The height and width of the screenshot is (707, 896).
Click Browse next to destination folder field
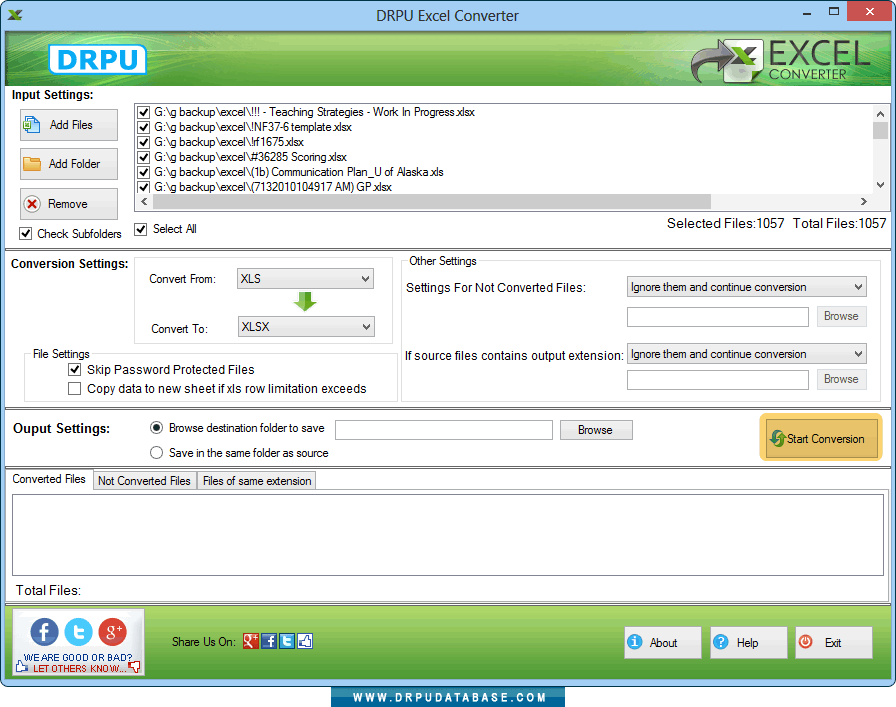point(596,429)
